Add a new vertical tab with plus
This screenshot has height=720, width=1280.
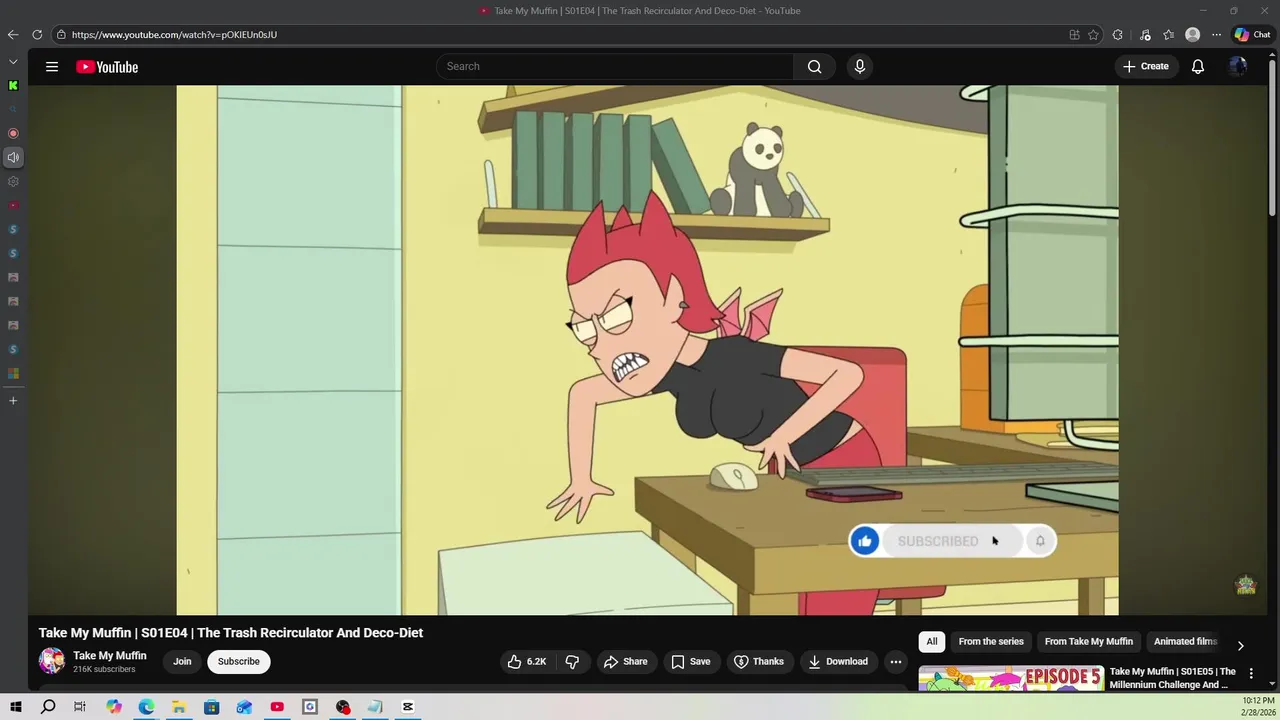coord(13,400)
